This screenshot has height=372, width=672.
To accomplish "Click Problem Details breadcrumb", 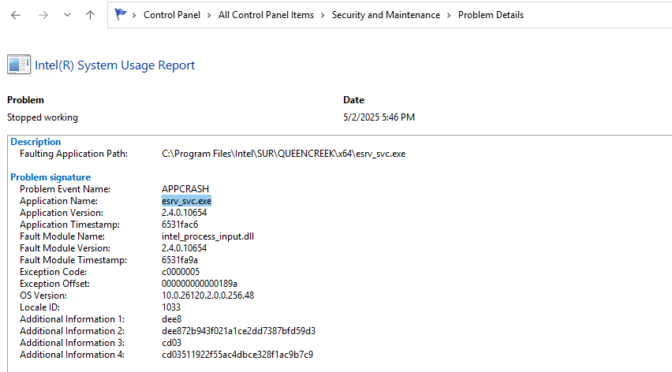I will (491, 15).
